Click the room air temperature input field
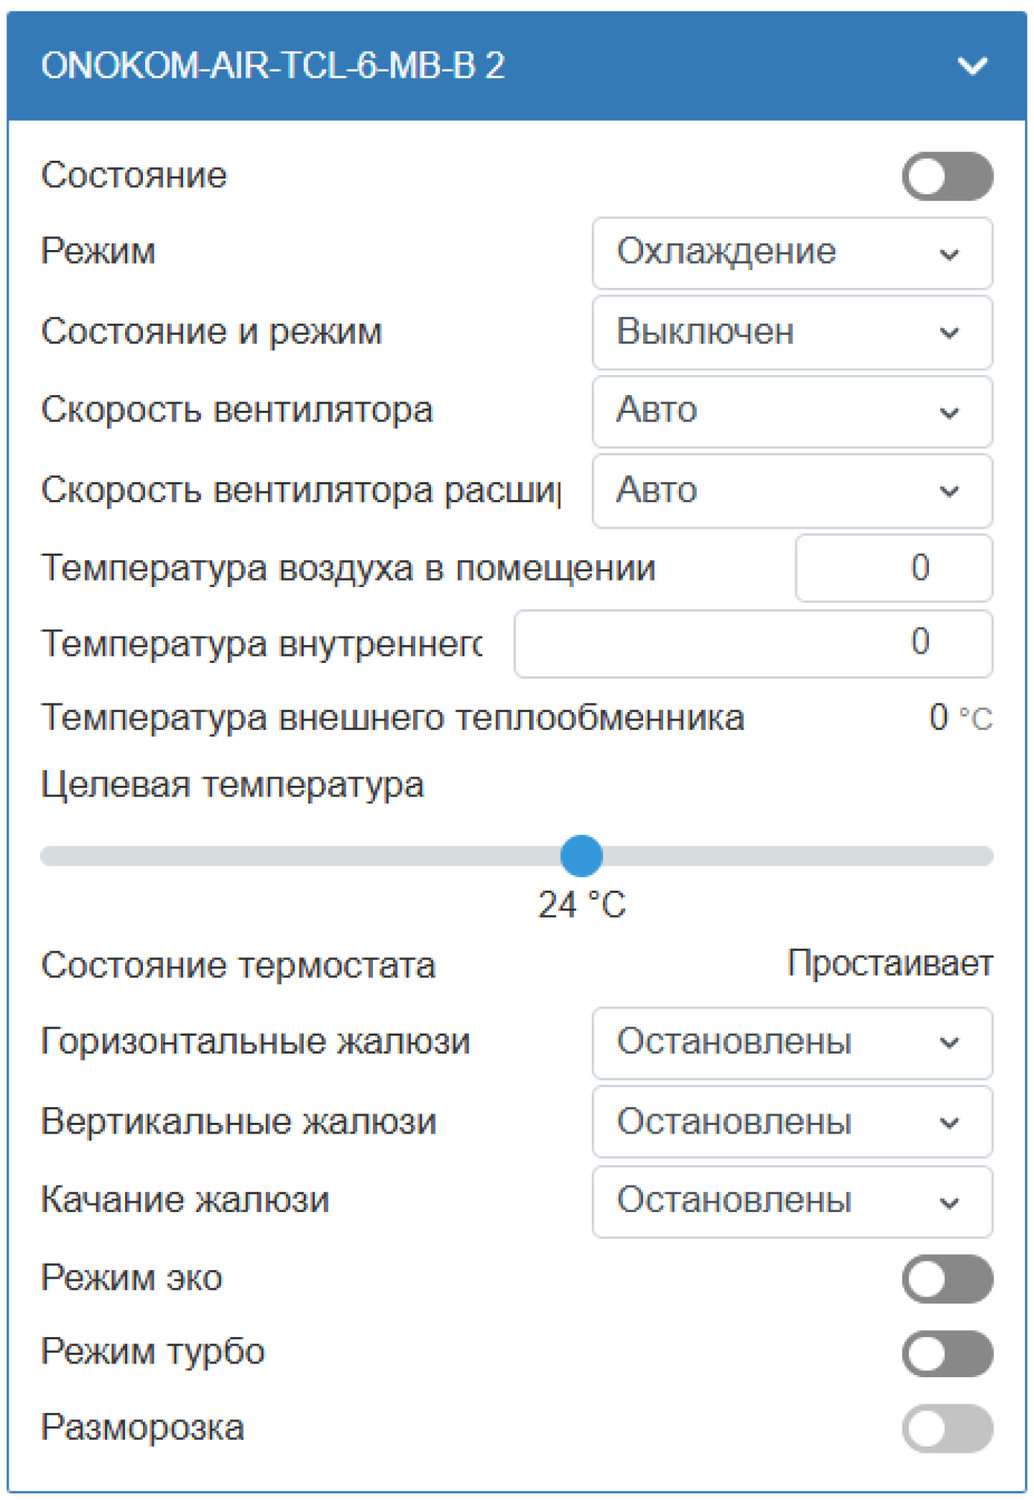 893,568
